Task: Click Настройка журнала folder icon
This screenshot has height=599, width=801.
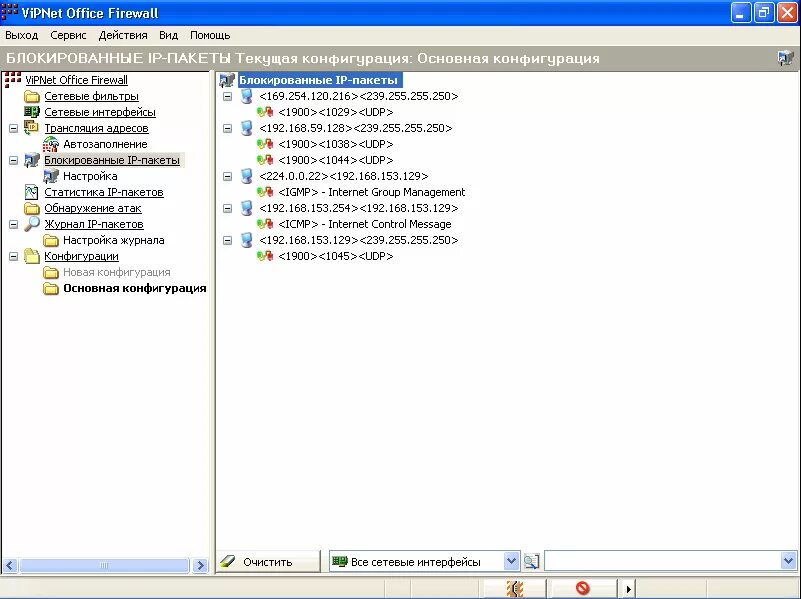Action: 51,240
